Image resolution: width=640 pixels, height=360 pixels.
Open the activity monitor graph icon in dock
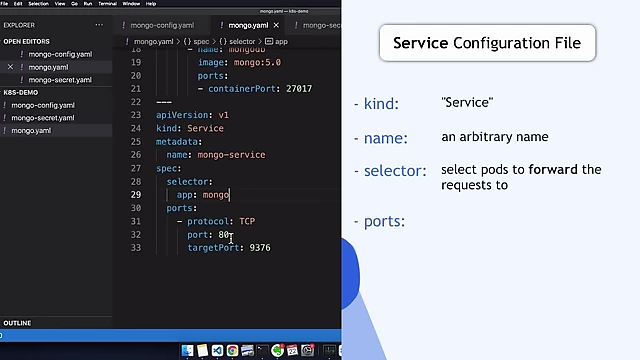click(329, 350)
